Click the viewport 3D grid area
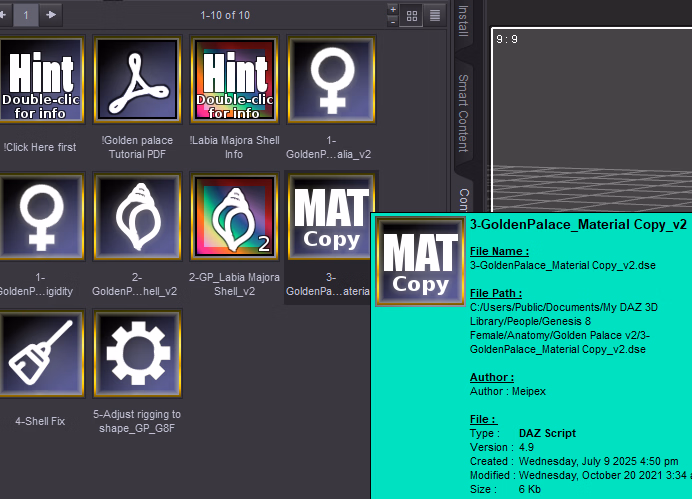Viewport: 692px width, 499px height. click(x=590, y=150)
